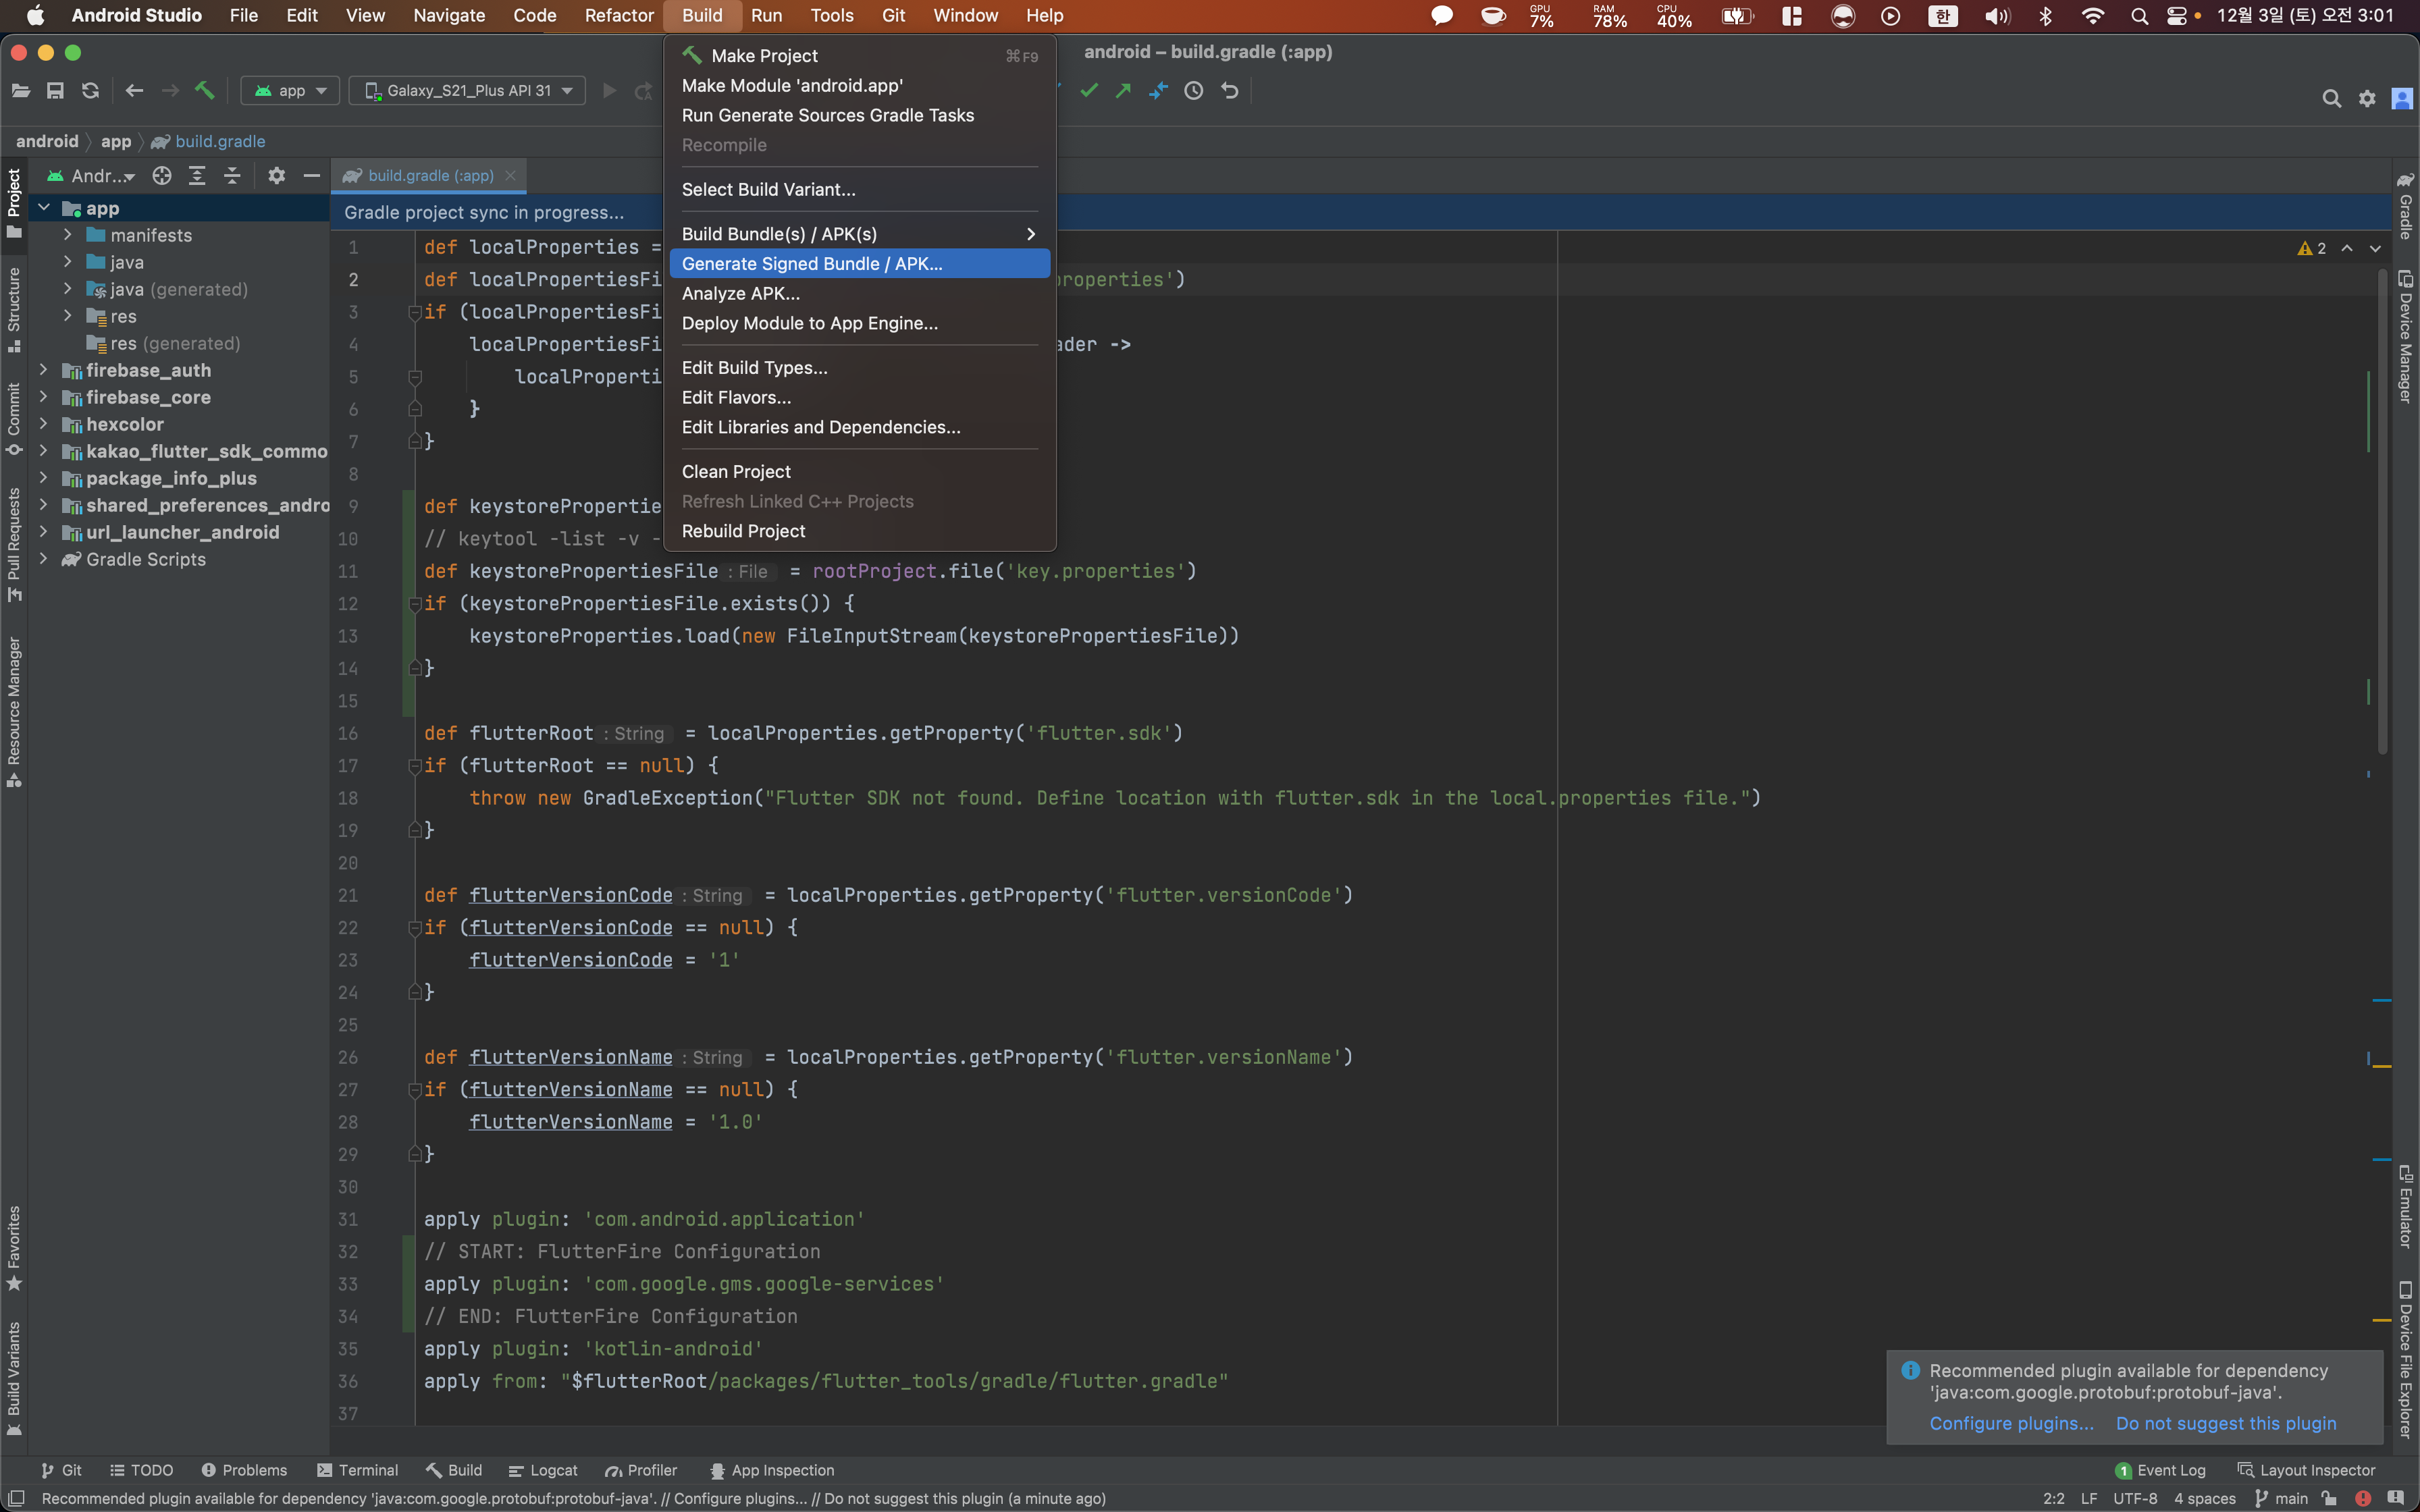The width and height of the screenshot is (2420, 1512).
Task: Click the Sync refresh toolbar icon
Action: [90, 91]
